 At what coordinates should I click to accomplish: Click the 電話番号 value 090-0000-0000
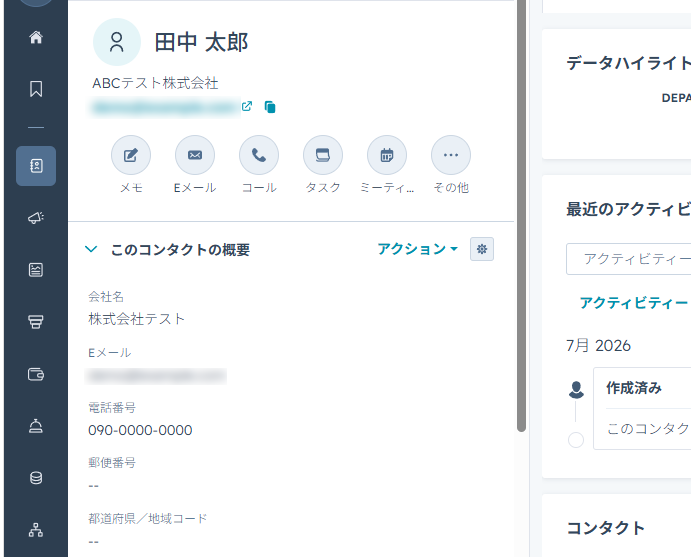click(140, 430)
